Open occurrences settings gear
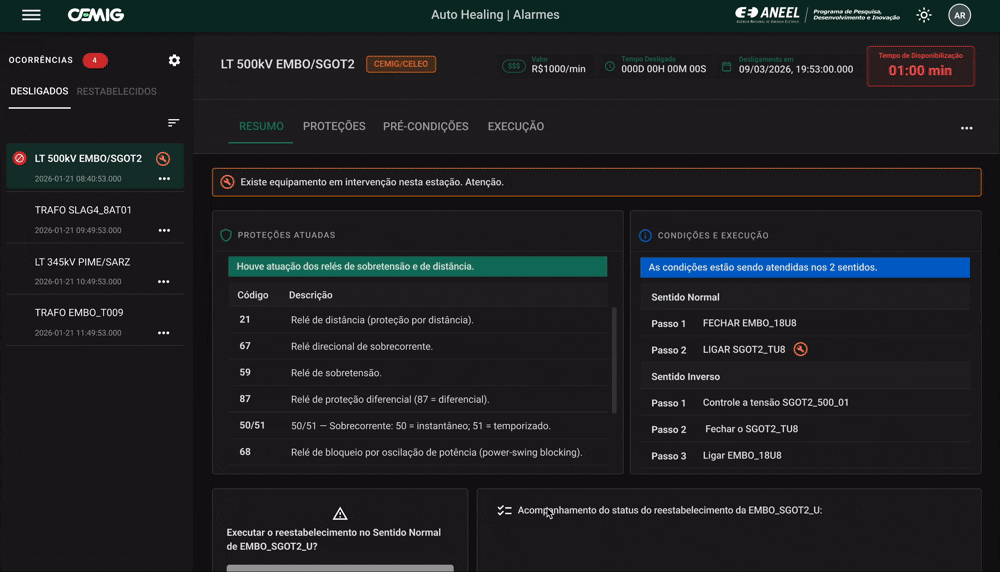 click(x=174, y=60)
